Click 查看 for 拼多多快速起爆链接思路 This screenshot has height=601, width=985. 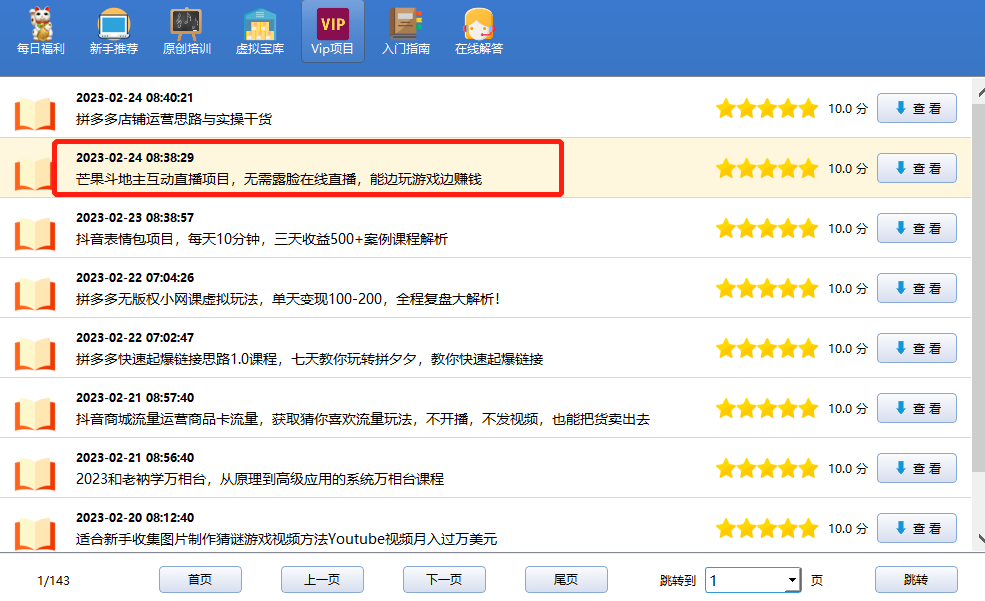coord(917,348)
